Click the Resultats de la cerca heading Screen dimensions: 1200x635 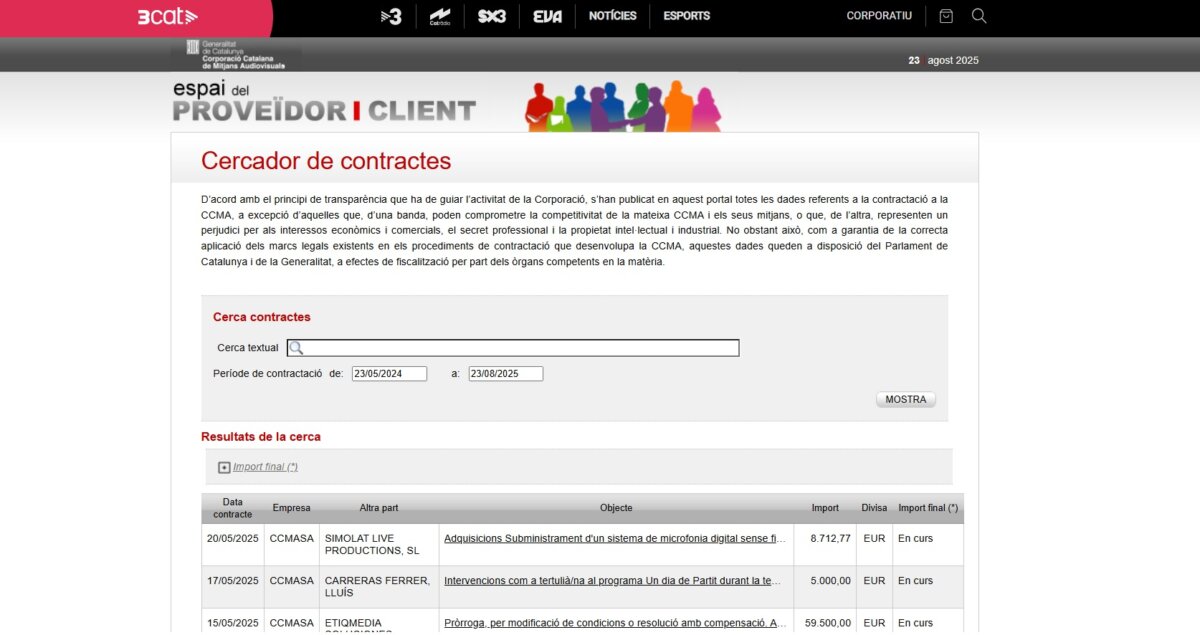(x=261, y=437)
